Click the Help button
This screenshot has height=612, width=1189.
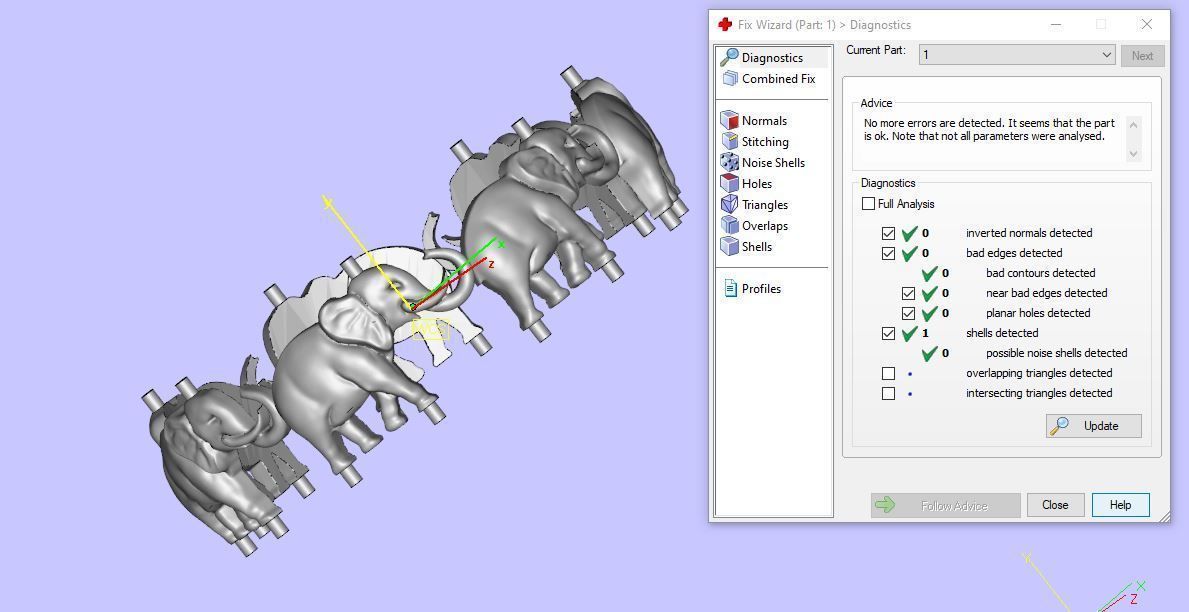tap(1120, 505)
